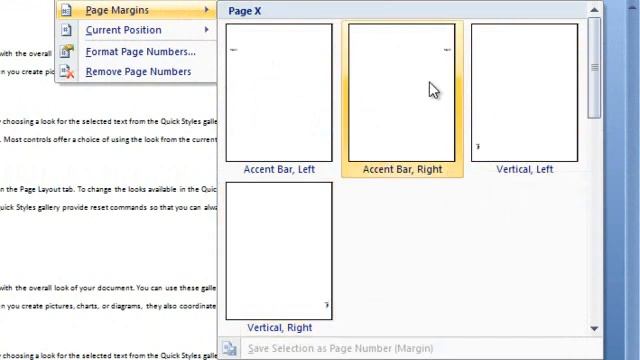This screenshot has width=640, height=360.
Task: Click the Page Margins menu icon
Action: tap(66, 10)
